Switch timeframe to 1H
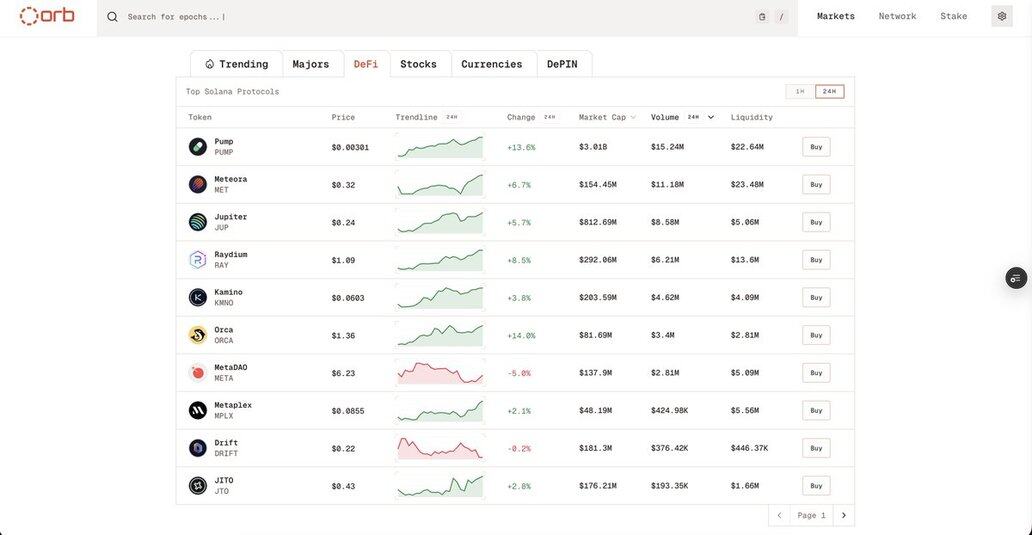 pyautogui.click(x=800, y=92)
